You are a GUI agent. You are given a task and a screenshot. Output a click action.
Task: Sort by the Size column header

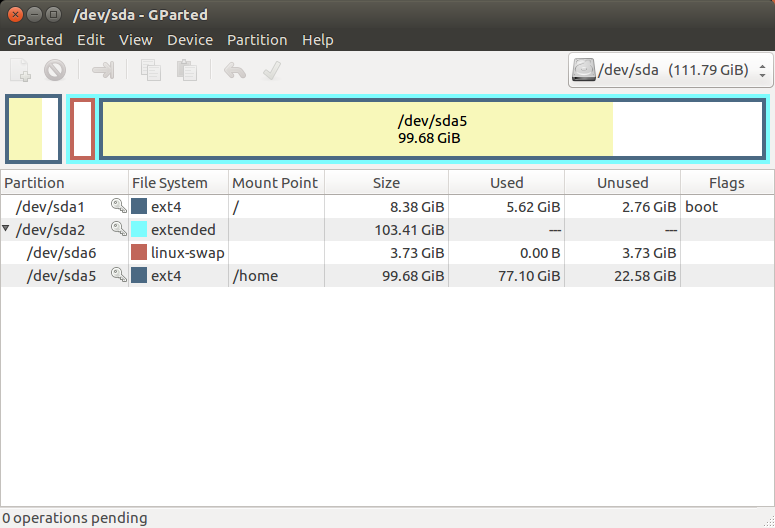click(x=387, y=183)
